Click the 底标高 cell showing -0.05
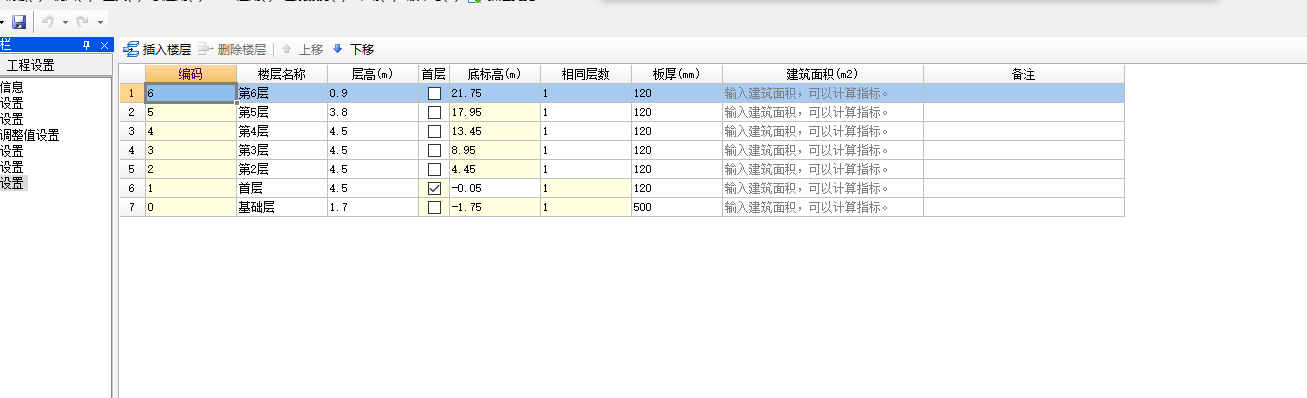The width and height of the screenshot is (1307, 398). tap(495, 188)
